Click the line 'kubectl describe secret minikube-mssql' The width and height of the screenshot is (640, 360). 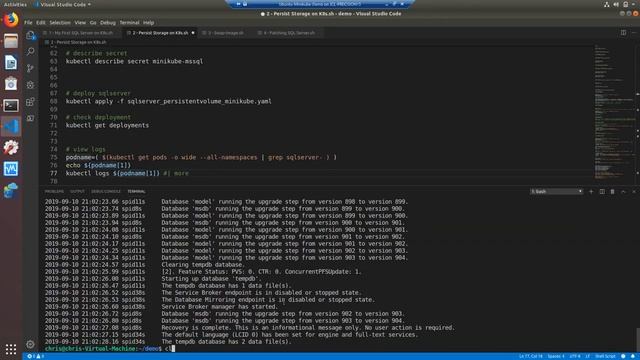(134, 61)
